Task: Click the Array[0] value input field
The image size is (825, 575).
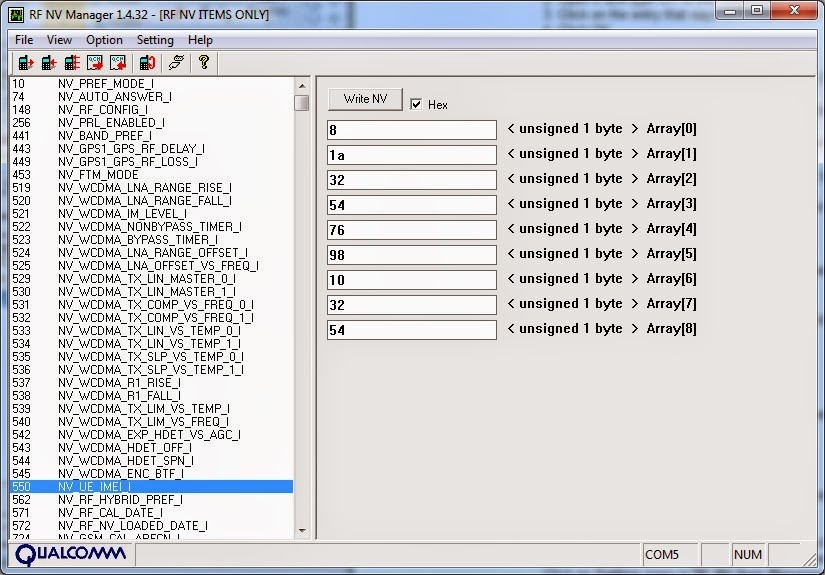Action: [411, 130]
